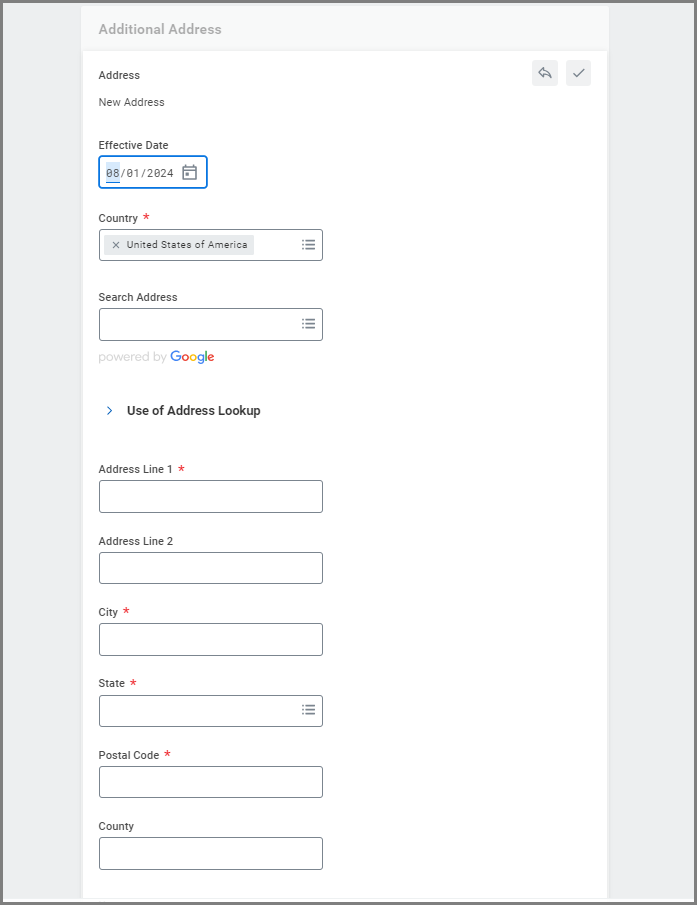Focus the Address Line 2 field

(210, 568)
